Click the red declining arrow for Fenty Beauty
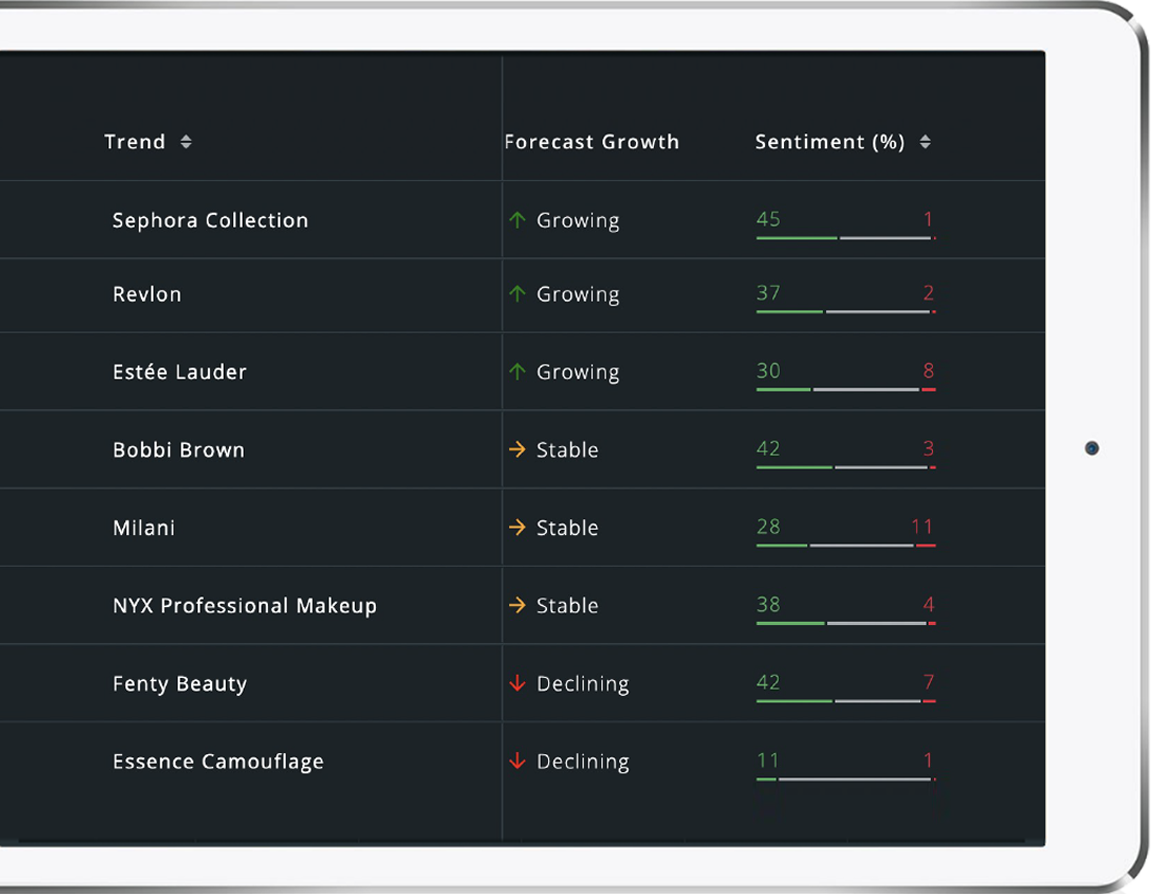 (517, 684)
